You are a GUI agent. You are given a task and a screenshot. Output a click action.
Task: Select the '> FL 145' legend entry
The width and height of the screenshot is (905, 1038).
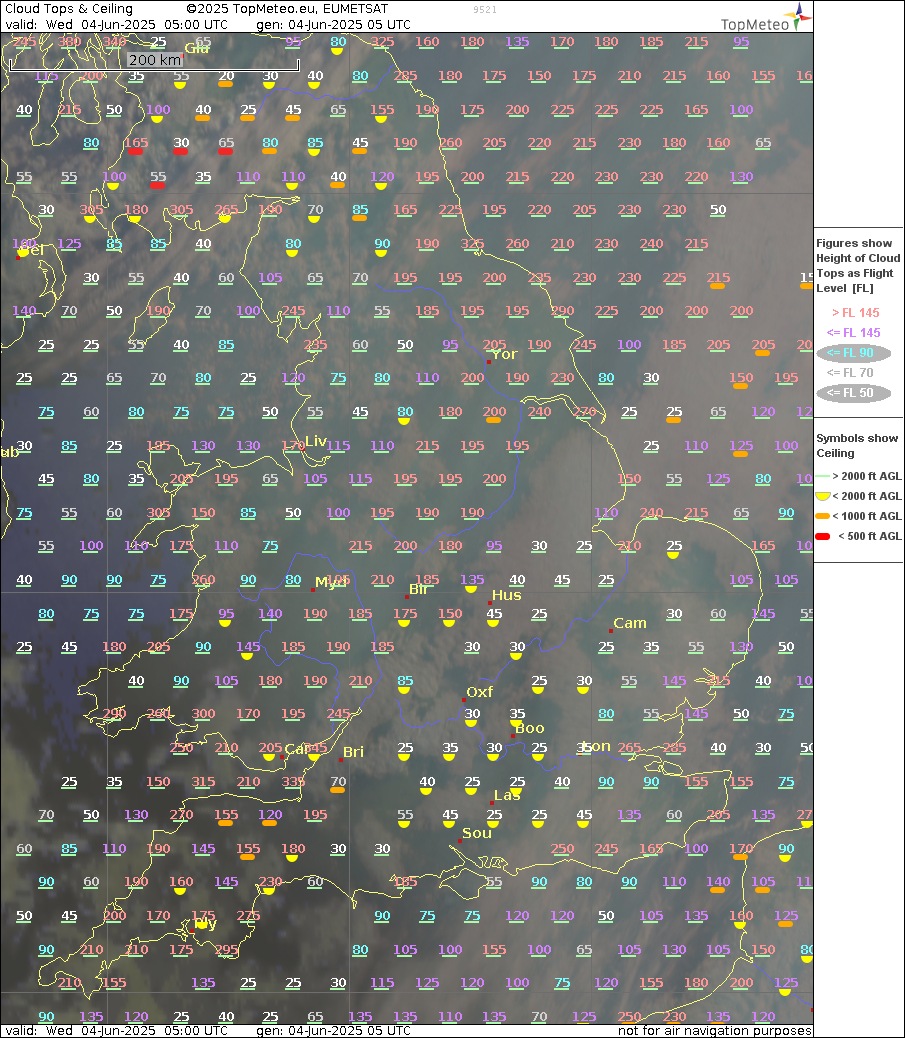point(855,312)
